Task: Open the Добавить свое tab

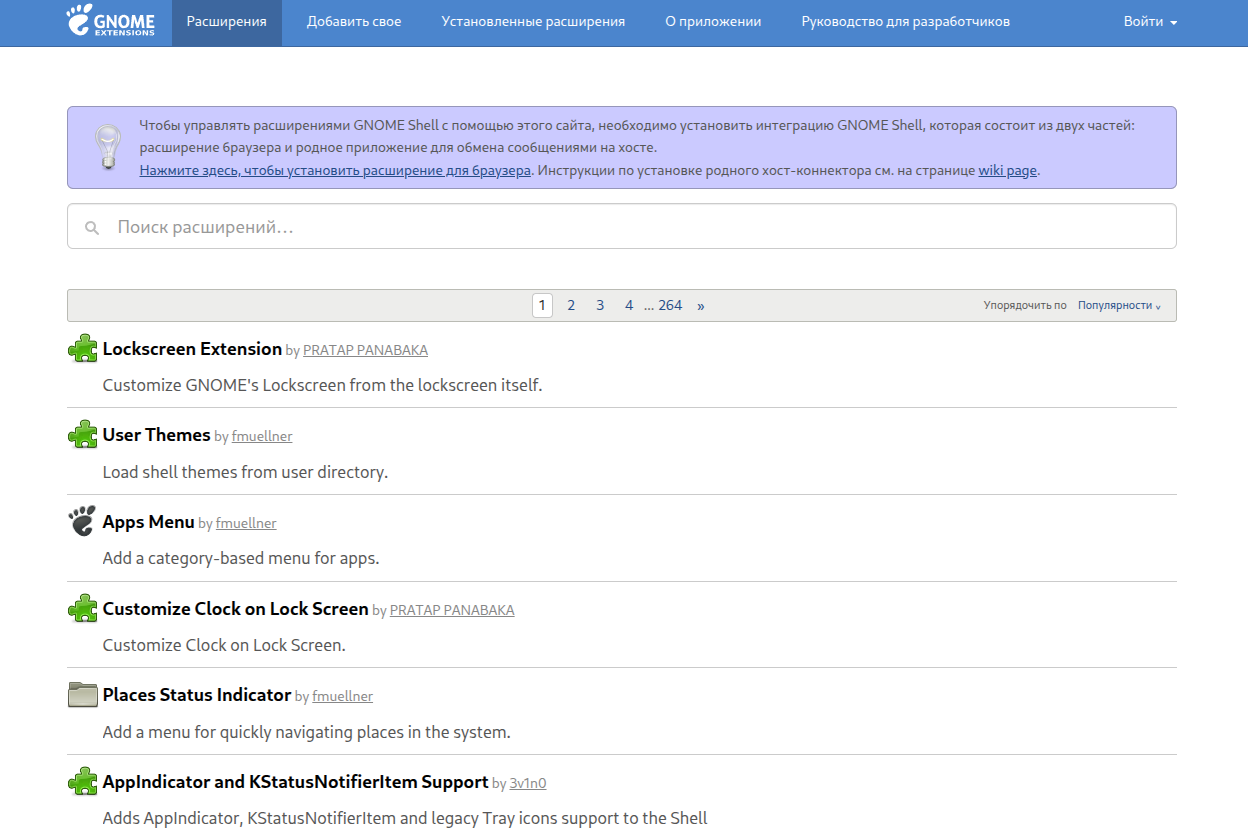Action: [354, 22]
